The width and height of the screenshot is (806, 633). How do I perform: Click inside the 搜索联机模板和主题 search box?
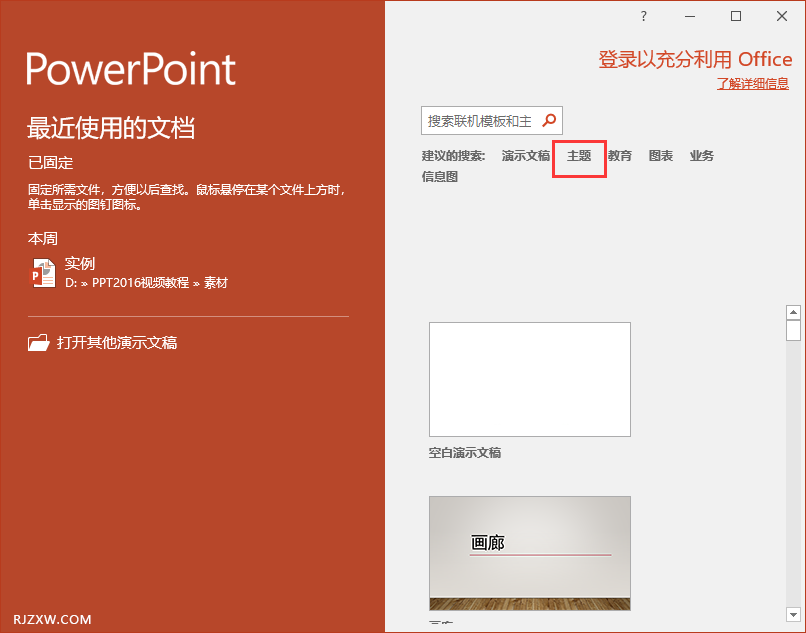click(480, 120)
